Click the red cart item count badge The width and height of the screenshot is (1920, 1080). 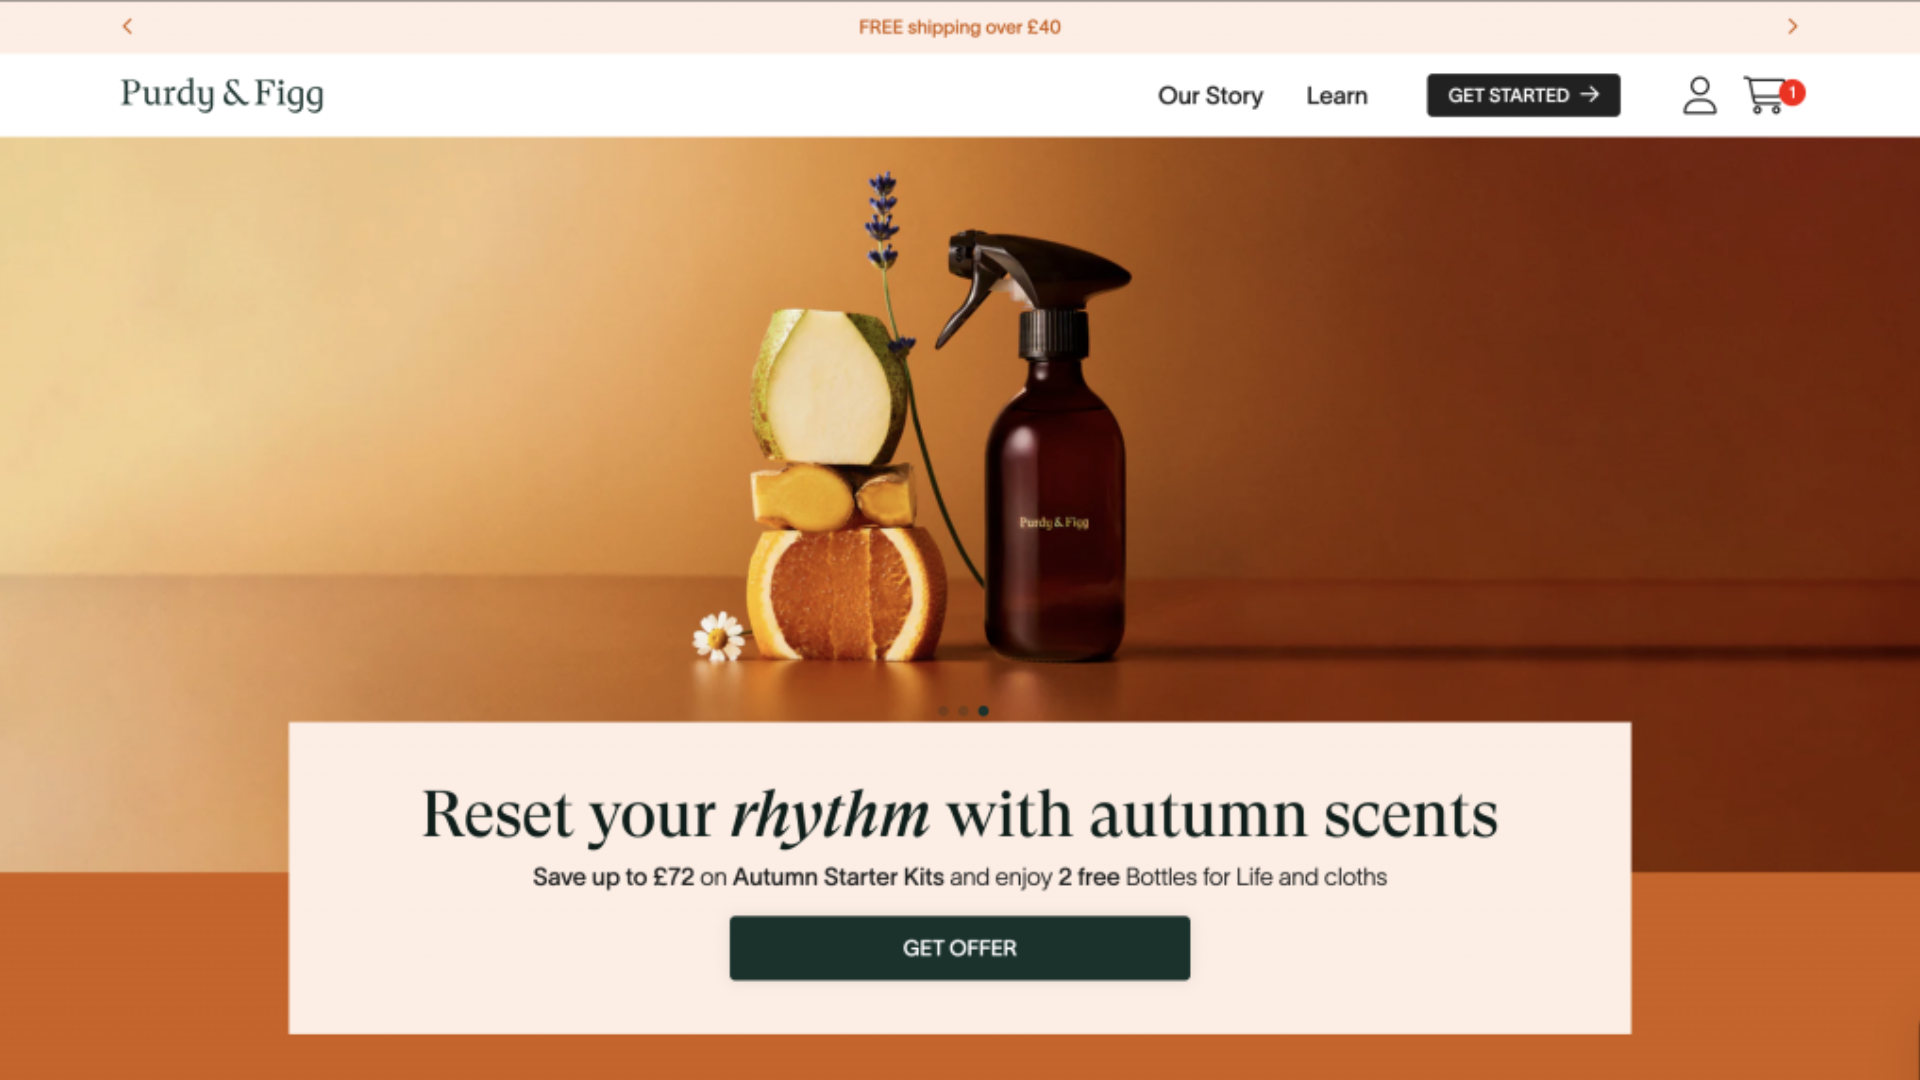click(1792, 93)
